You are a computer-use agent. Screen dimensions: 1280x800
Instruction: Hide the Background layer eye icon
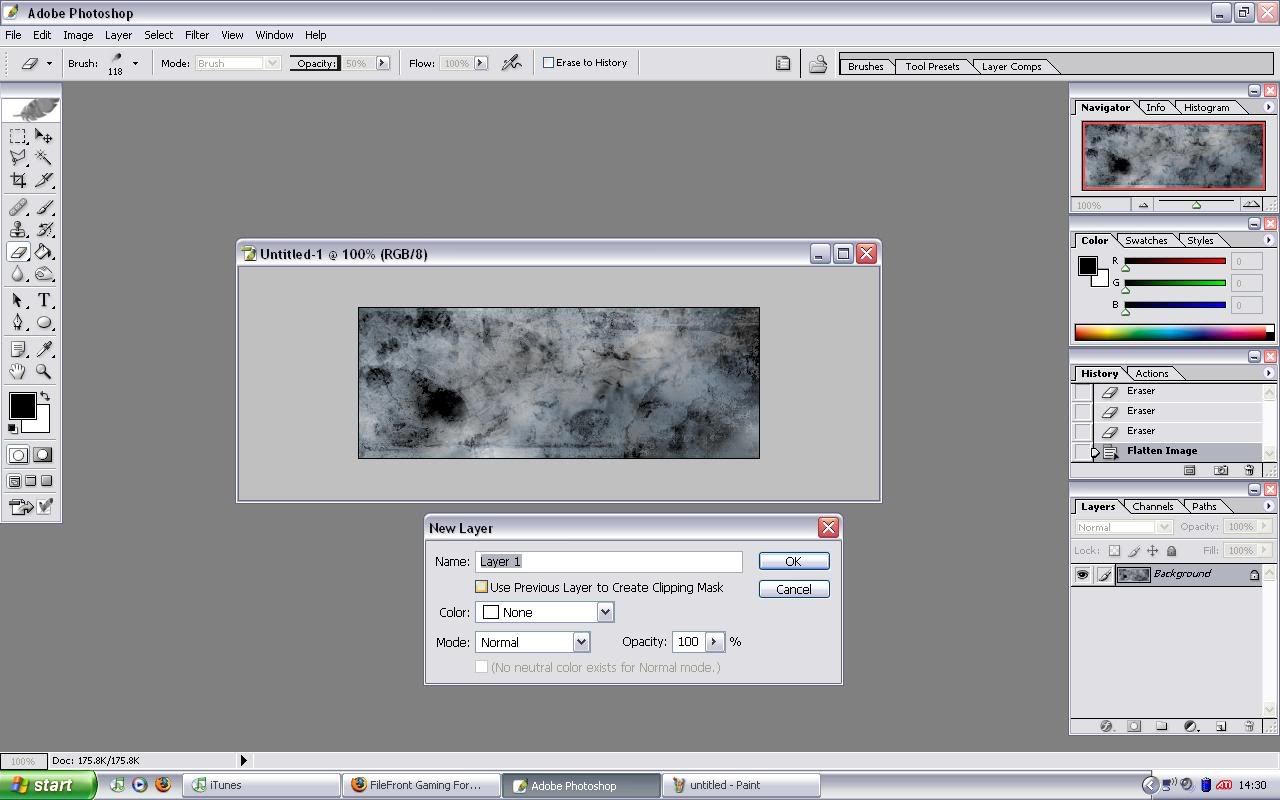coord(1082,575)
